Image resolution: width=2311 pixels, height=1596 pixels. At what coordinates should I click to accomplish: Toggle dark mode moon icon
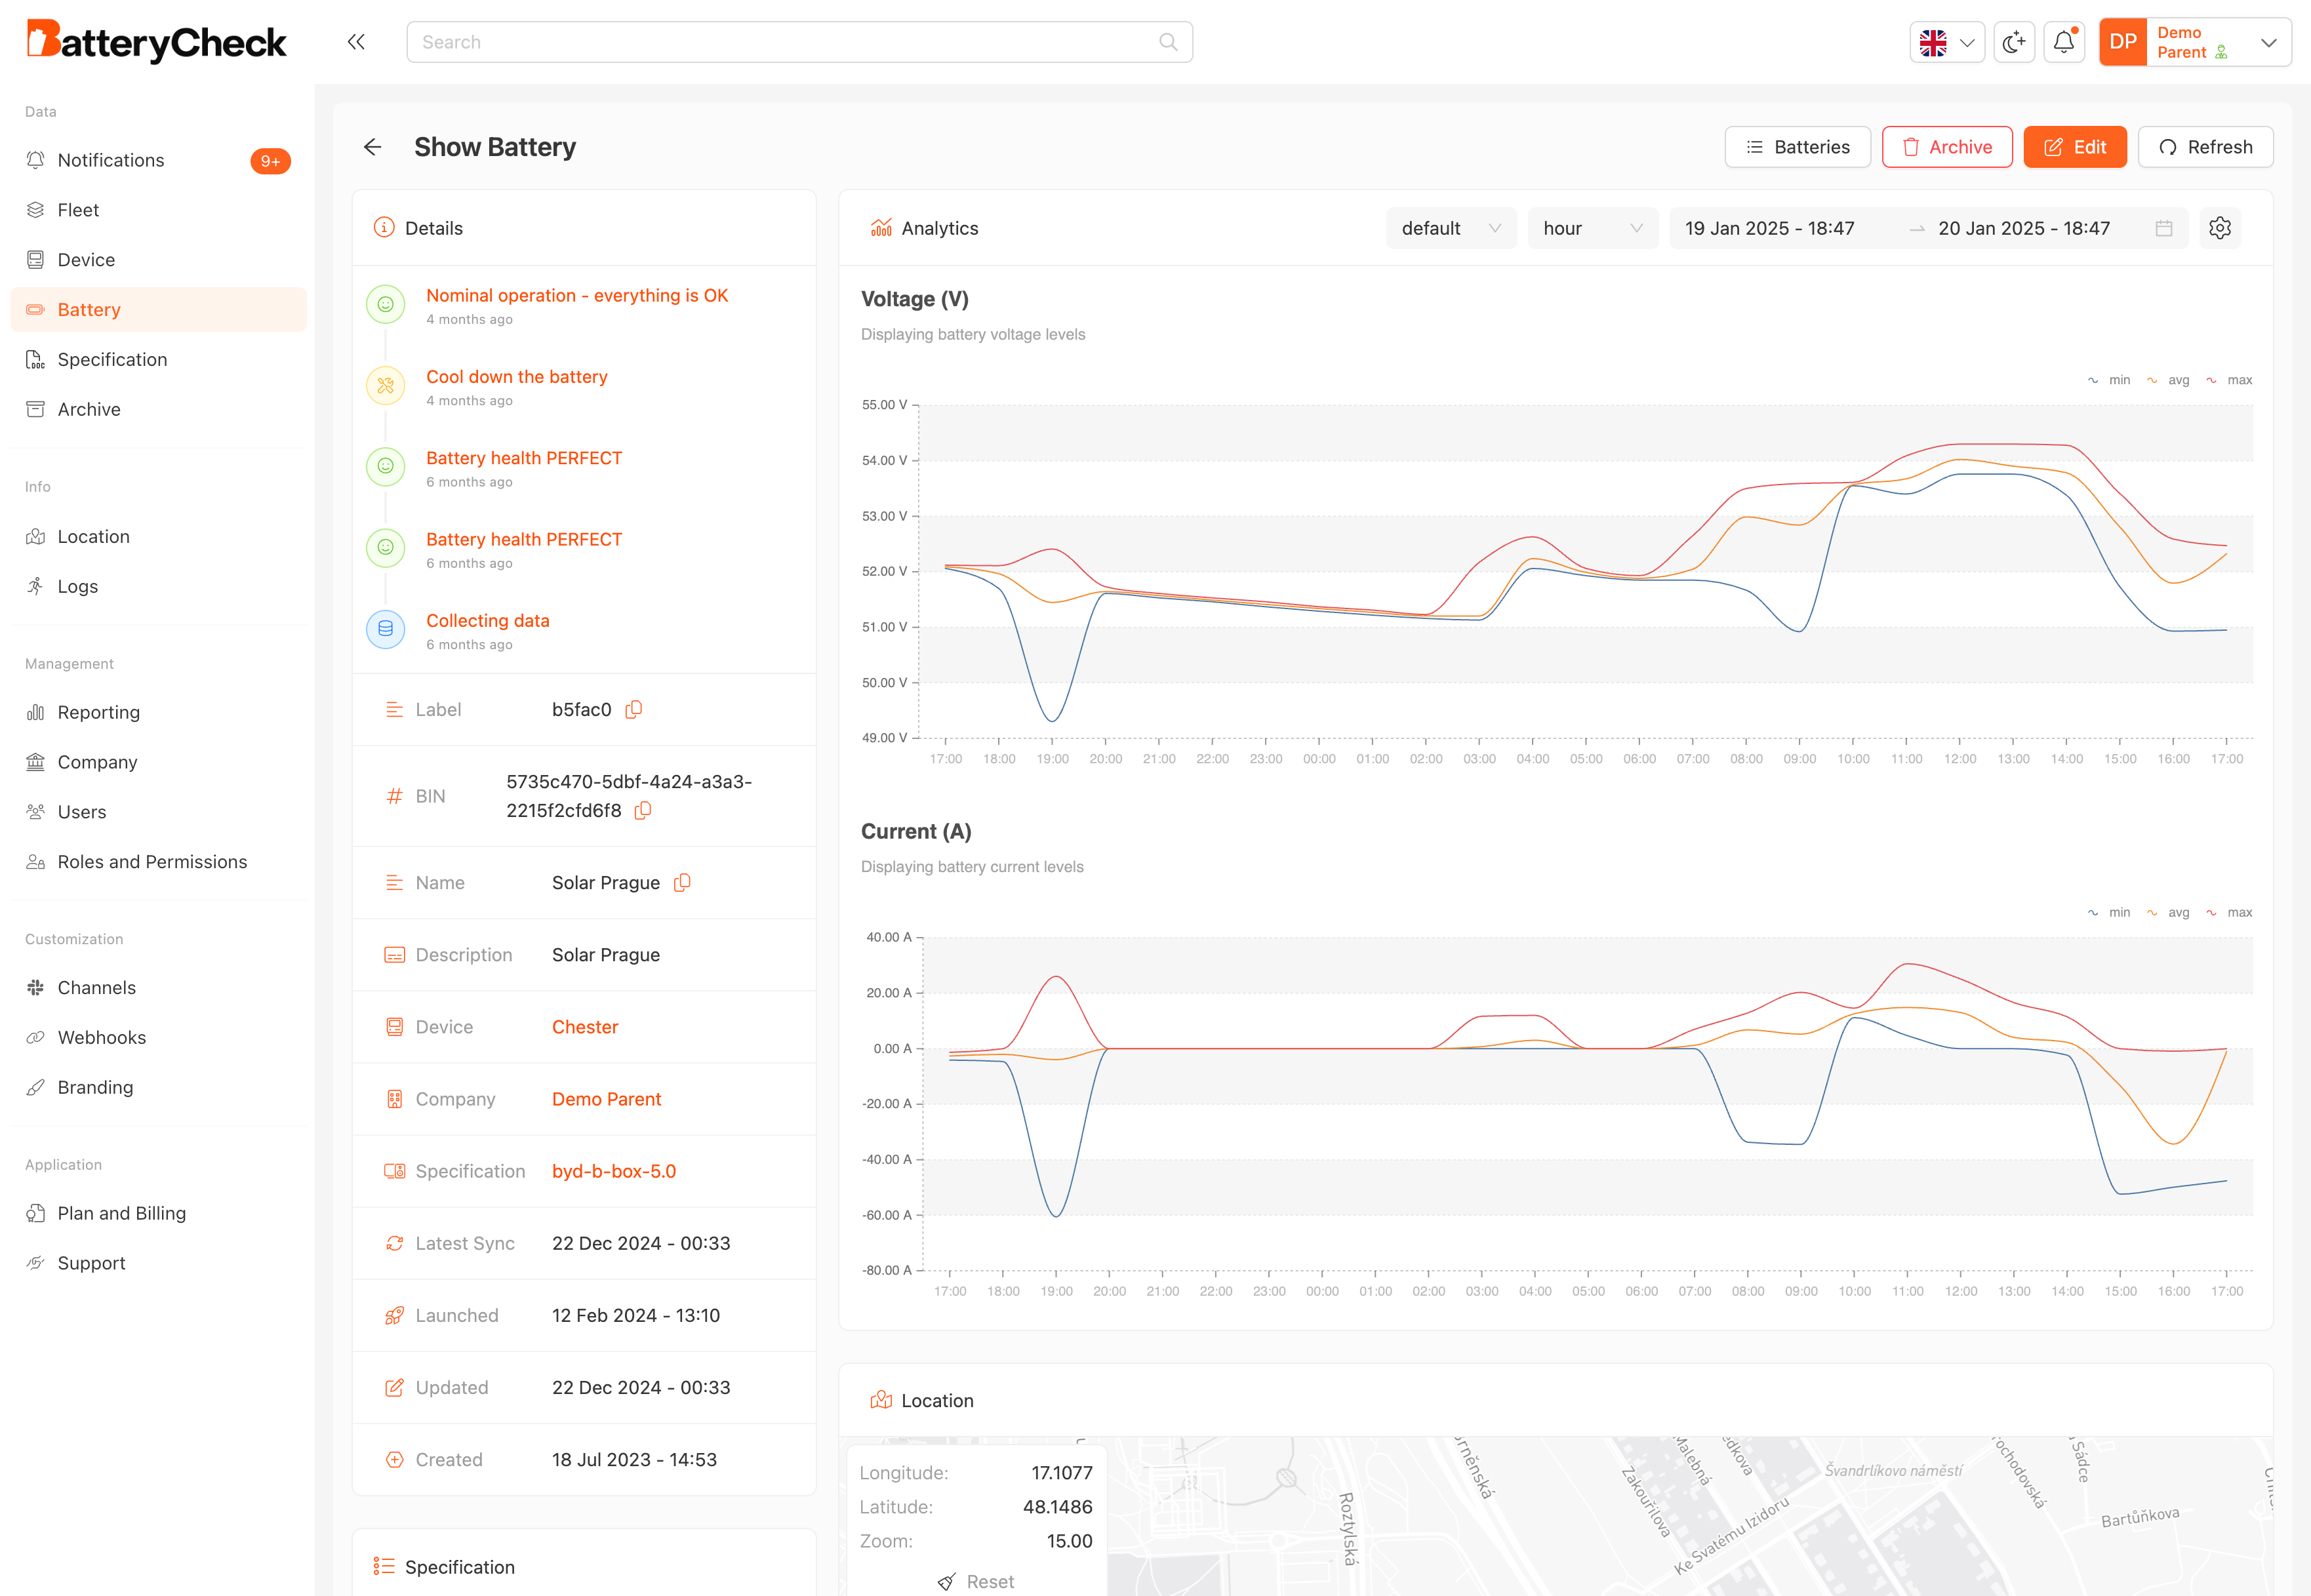tap(2013, 42)
